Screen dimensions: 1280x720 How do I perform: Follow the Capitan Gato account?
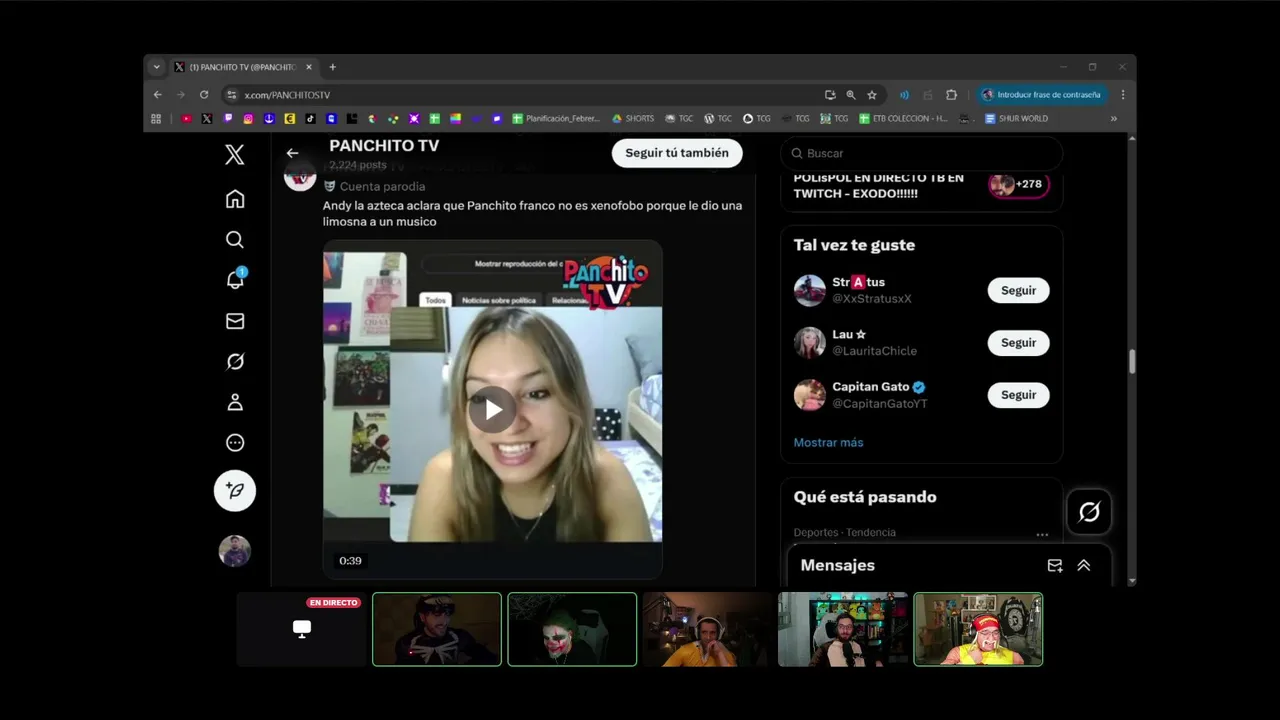pyautogui.click(x=1018, y=395)
